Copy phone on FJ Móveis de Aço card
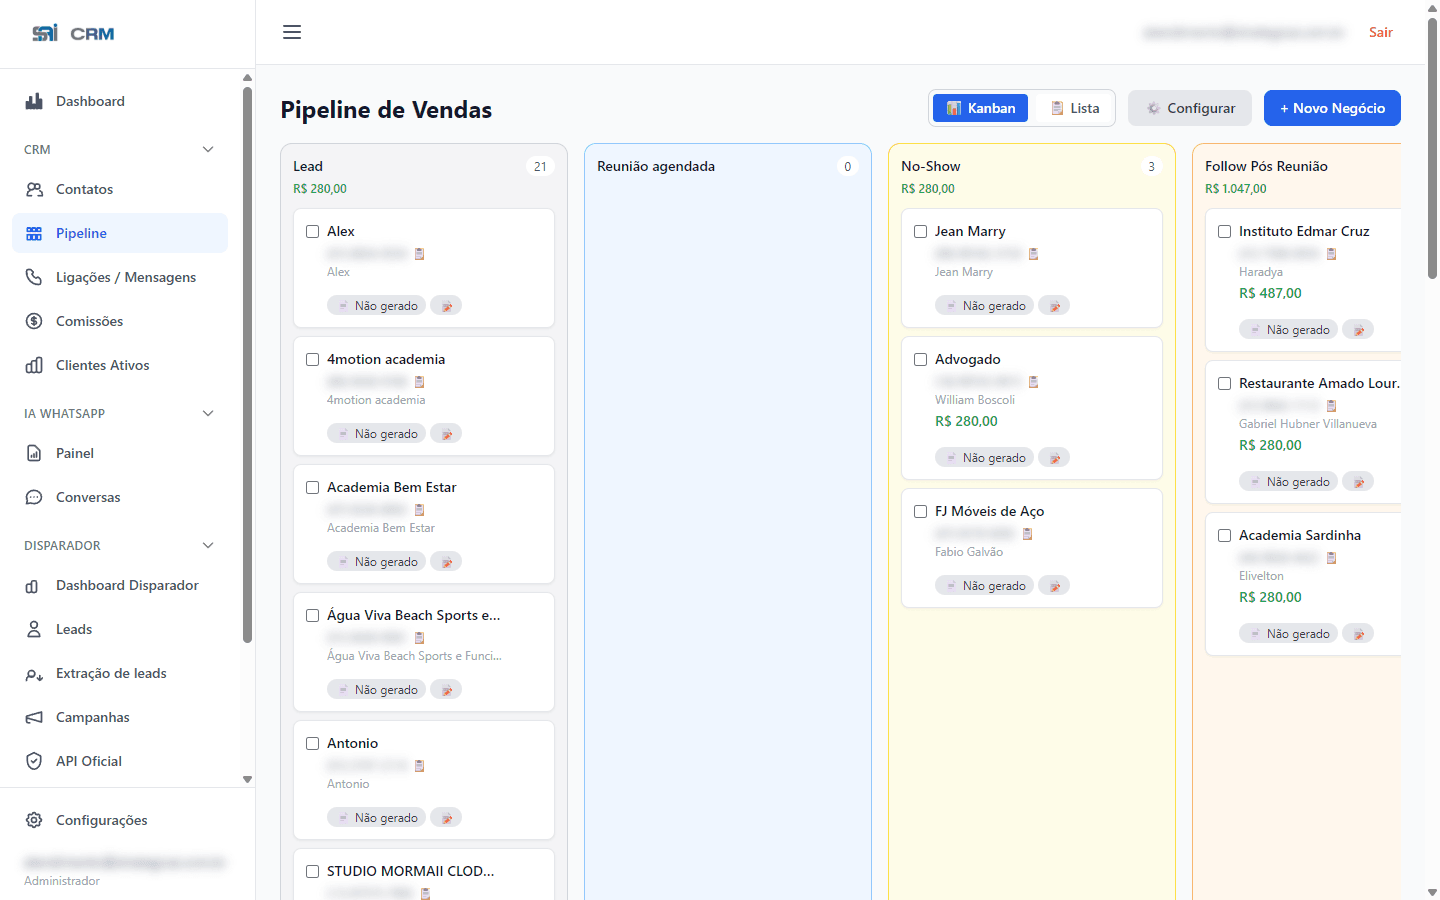 [x=1028, y=534]
